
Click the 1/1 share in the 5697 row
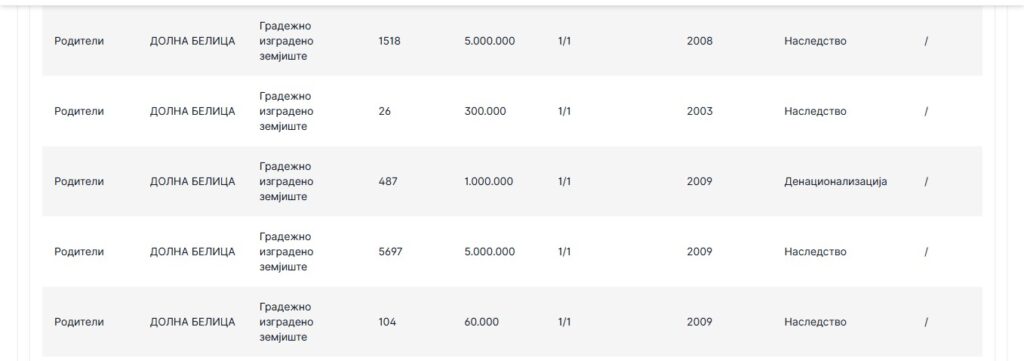click(x=564, y=252)
